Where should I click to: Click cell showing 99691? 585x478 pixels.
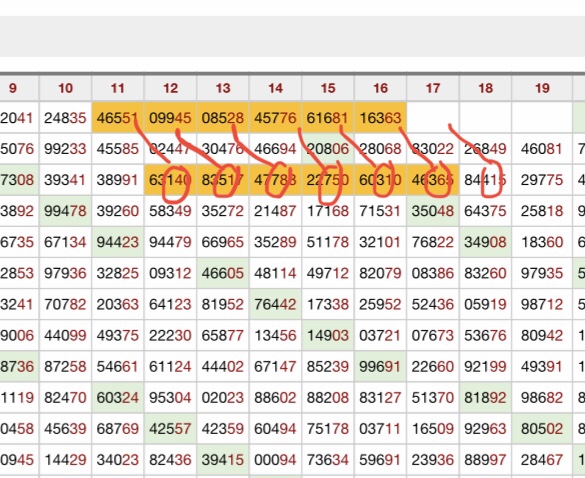point(380,366)
